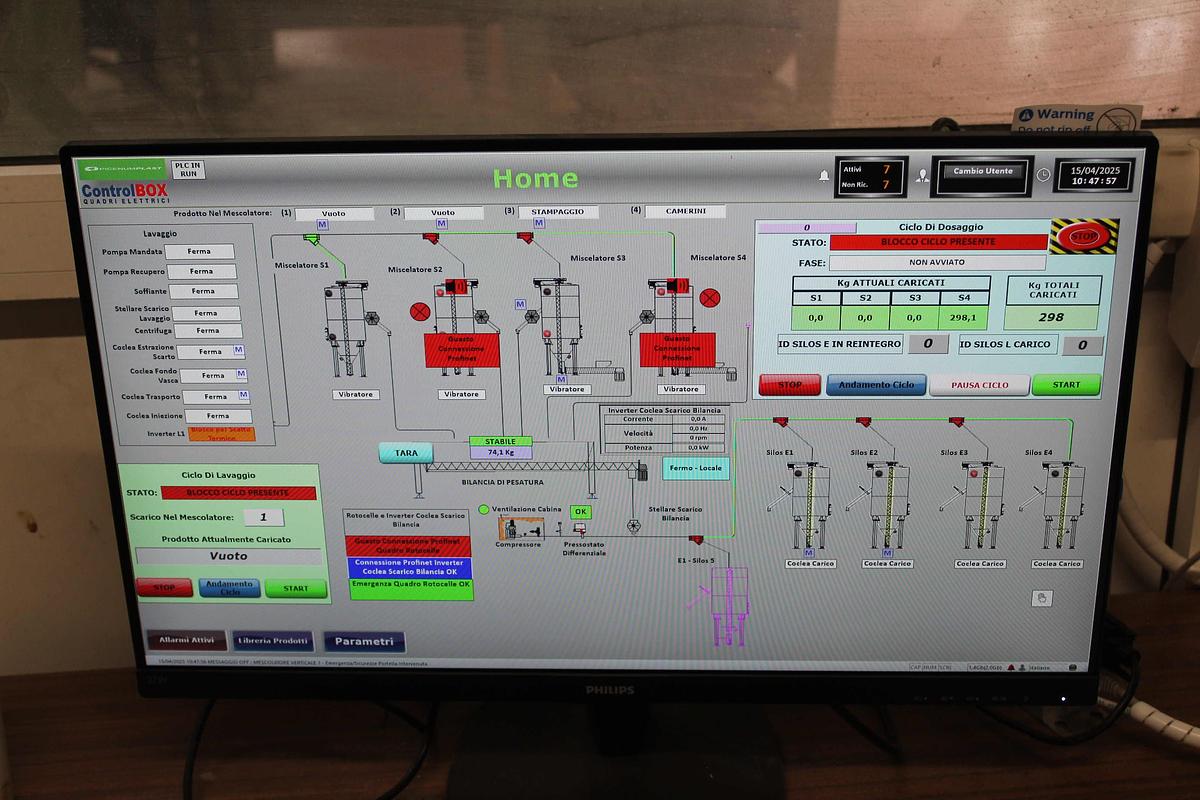Viewport: 1200px width, 800px height.
Task: Click the compressor icon under Ventilazione Cabina
Action: tap(519, 527)
